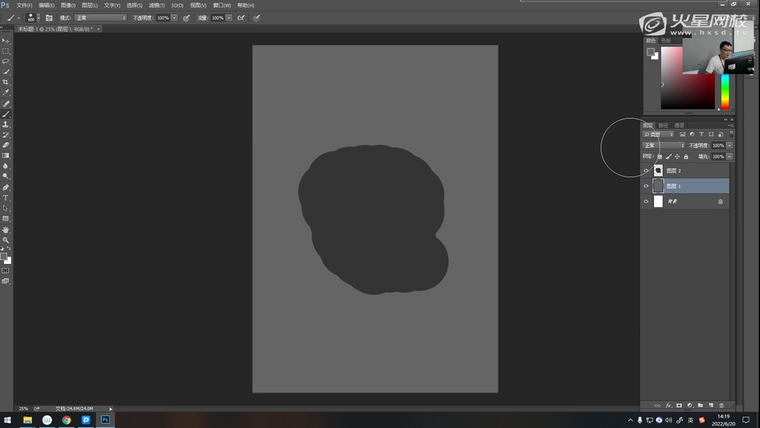760x428 pixels.
Task: Select the Hand tool
Action: tap(5, 229)
